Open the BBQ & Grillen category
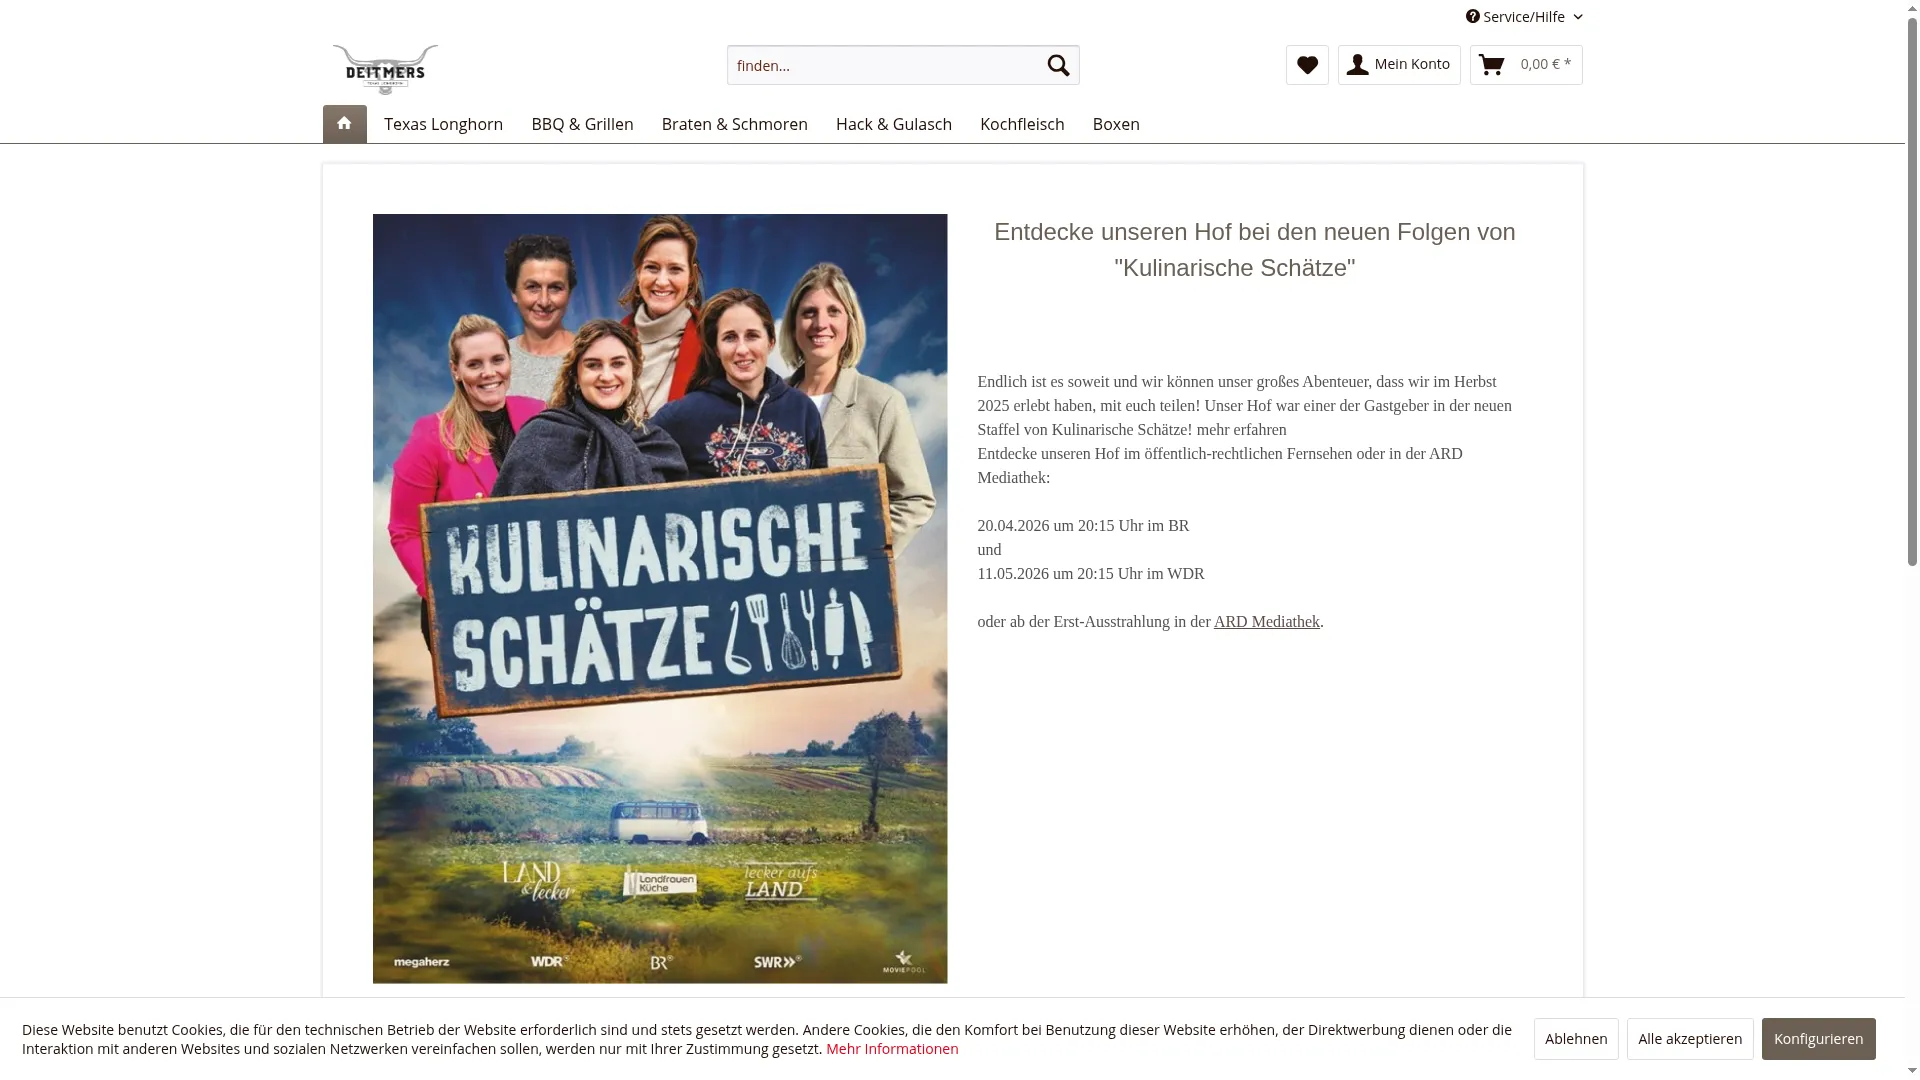The image size is (1920, 1080). (582, 124)
